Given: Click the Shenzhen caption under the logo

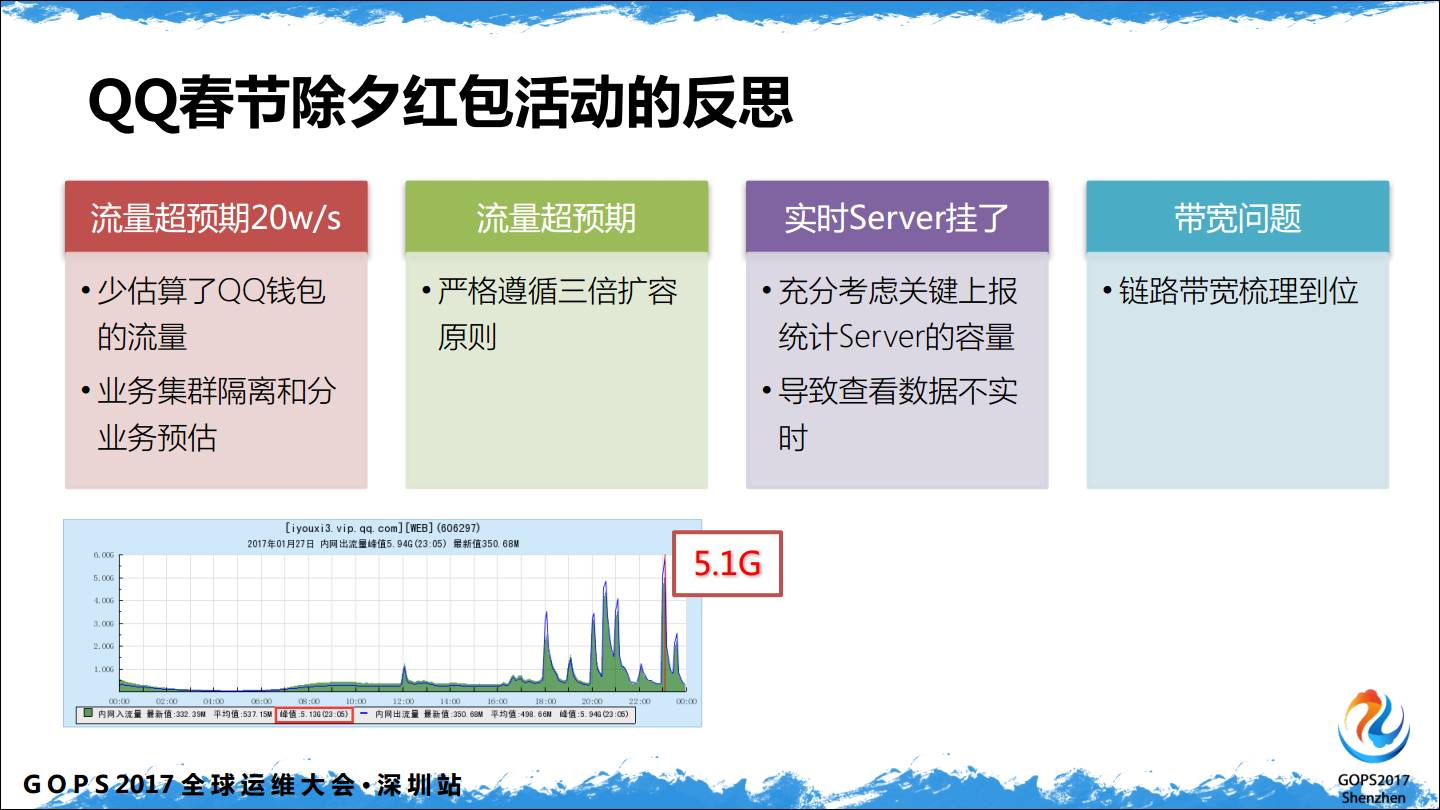Looking at the screenshot, I should click(1373, 797).
